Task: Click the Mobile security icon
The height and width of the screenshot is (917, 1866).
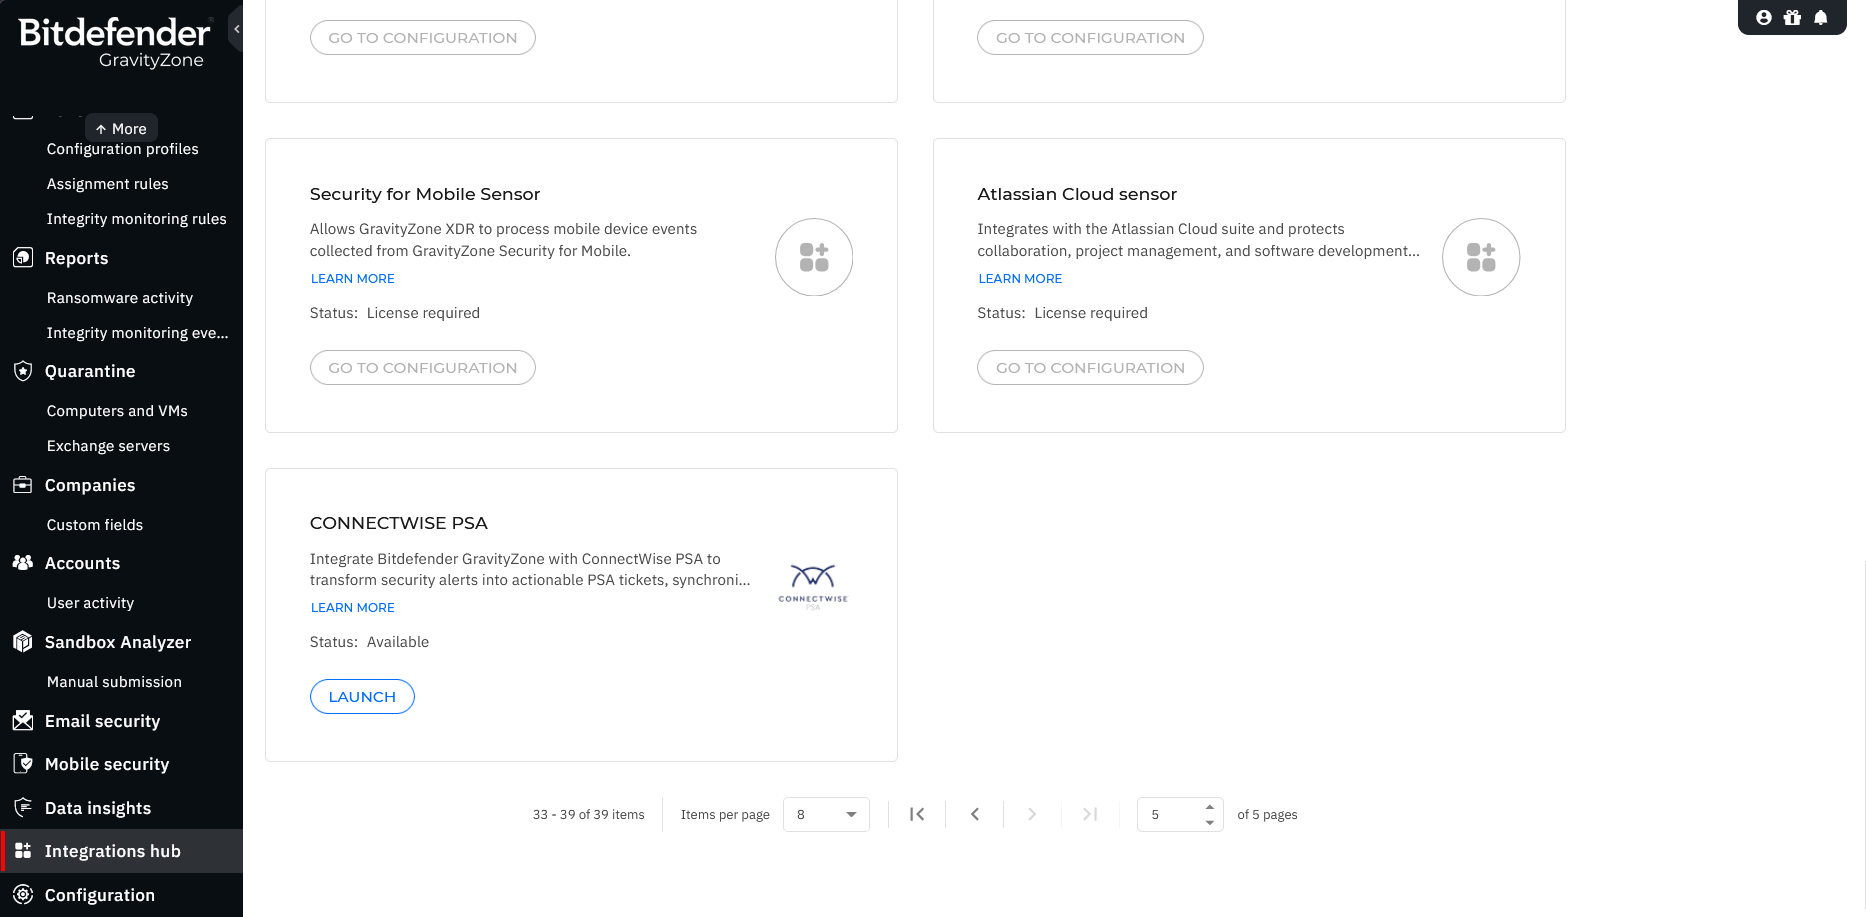Action: (22, 764)
